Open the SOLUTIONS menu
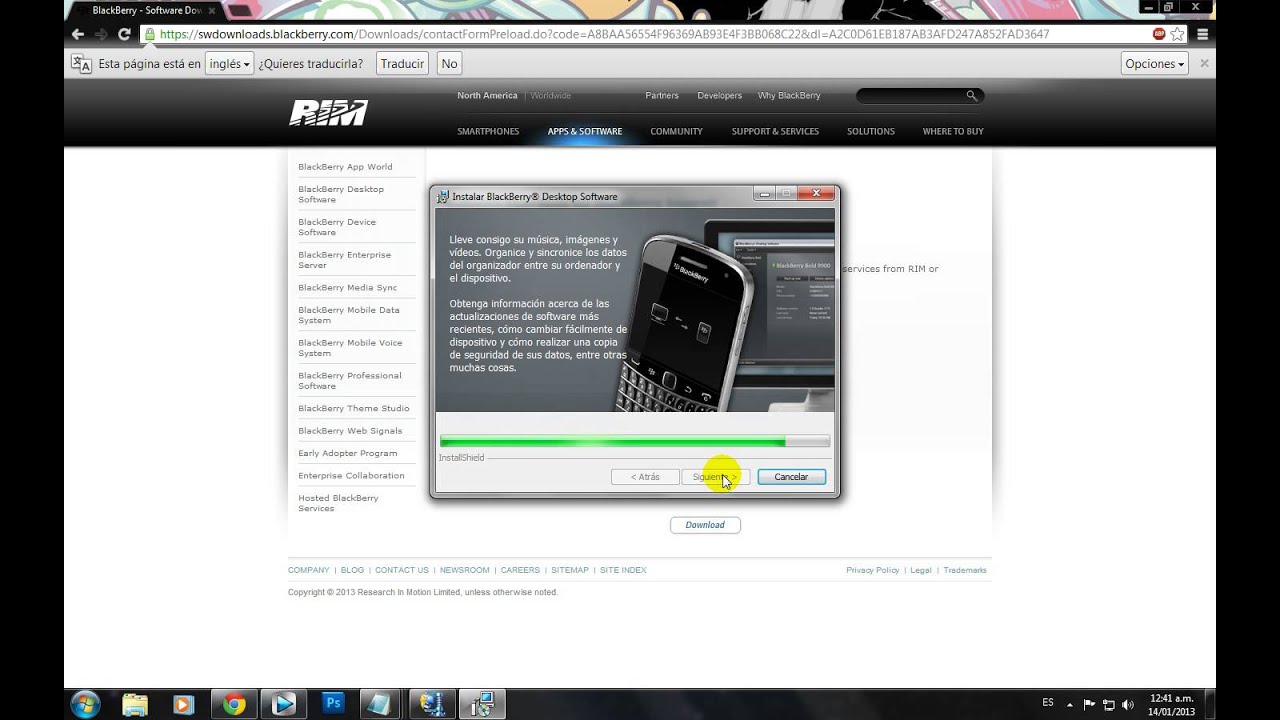The width and height of the screenshot is (1280, 720). tap(871, 131)
